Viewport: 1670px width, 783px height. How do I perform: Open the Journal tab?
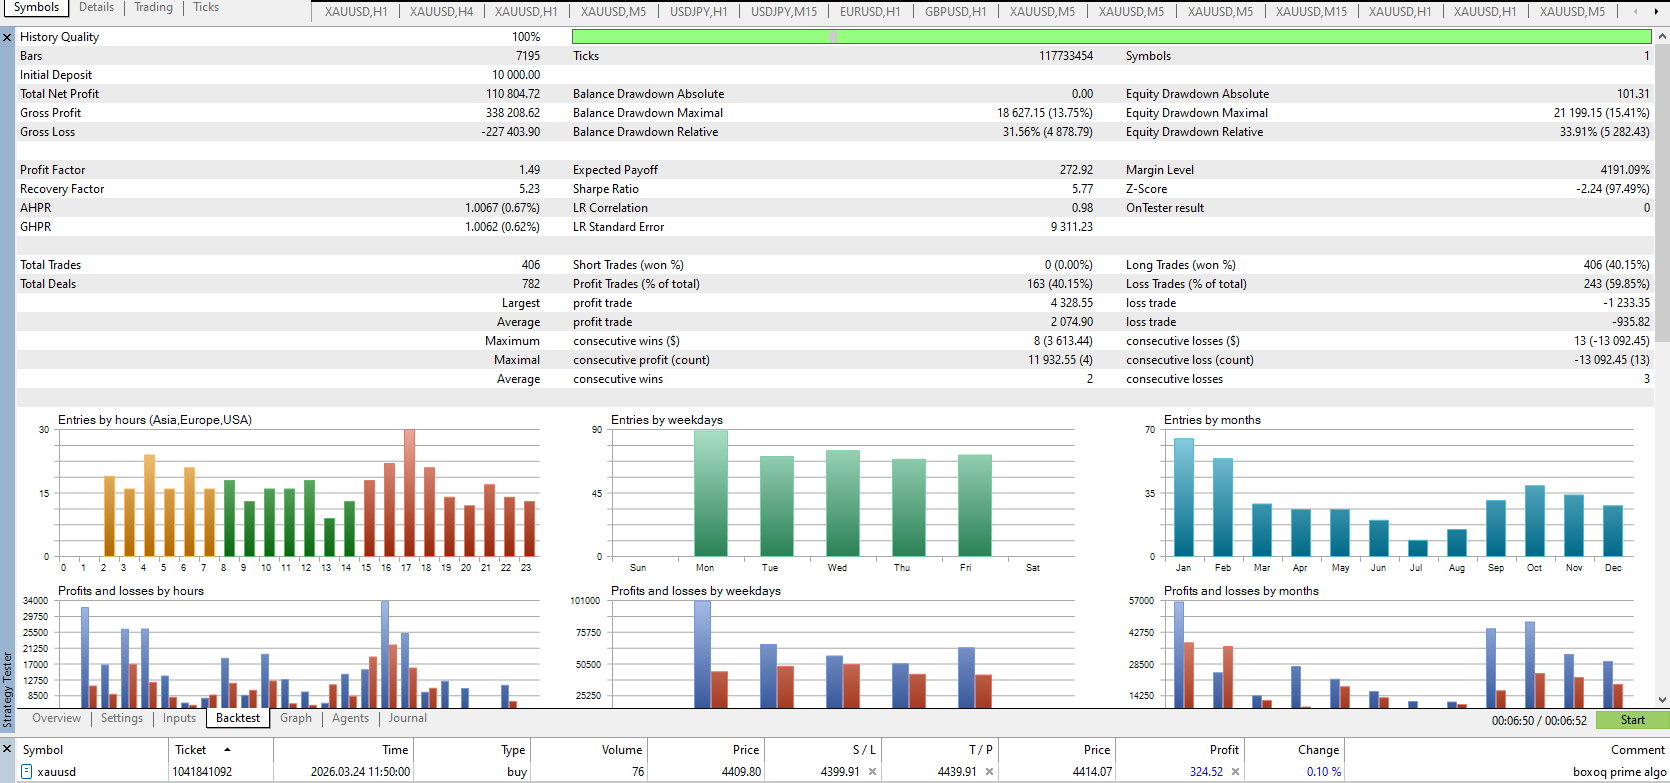tap(407, 718)
